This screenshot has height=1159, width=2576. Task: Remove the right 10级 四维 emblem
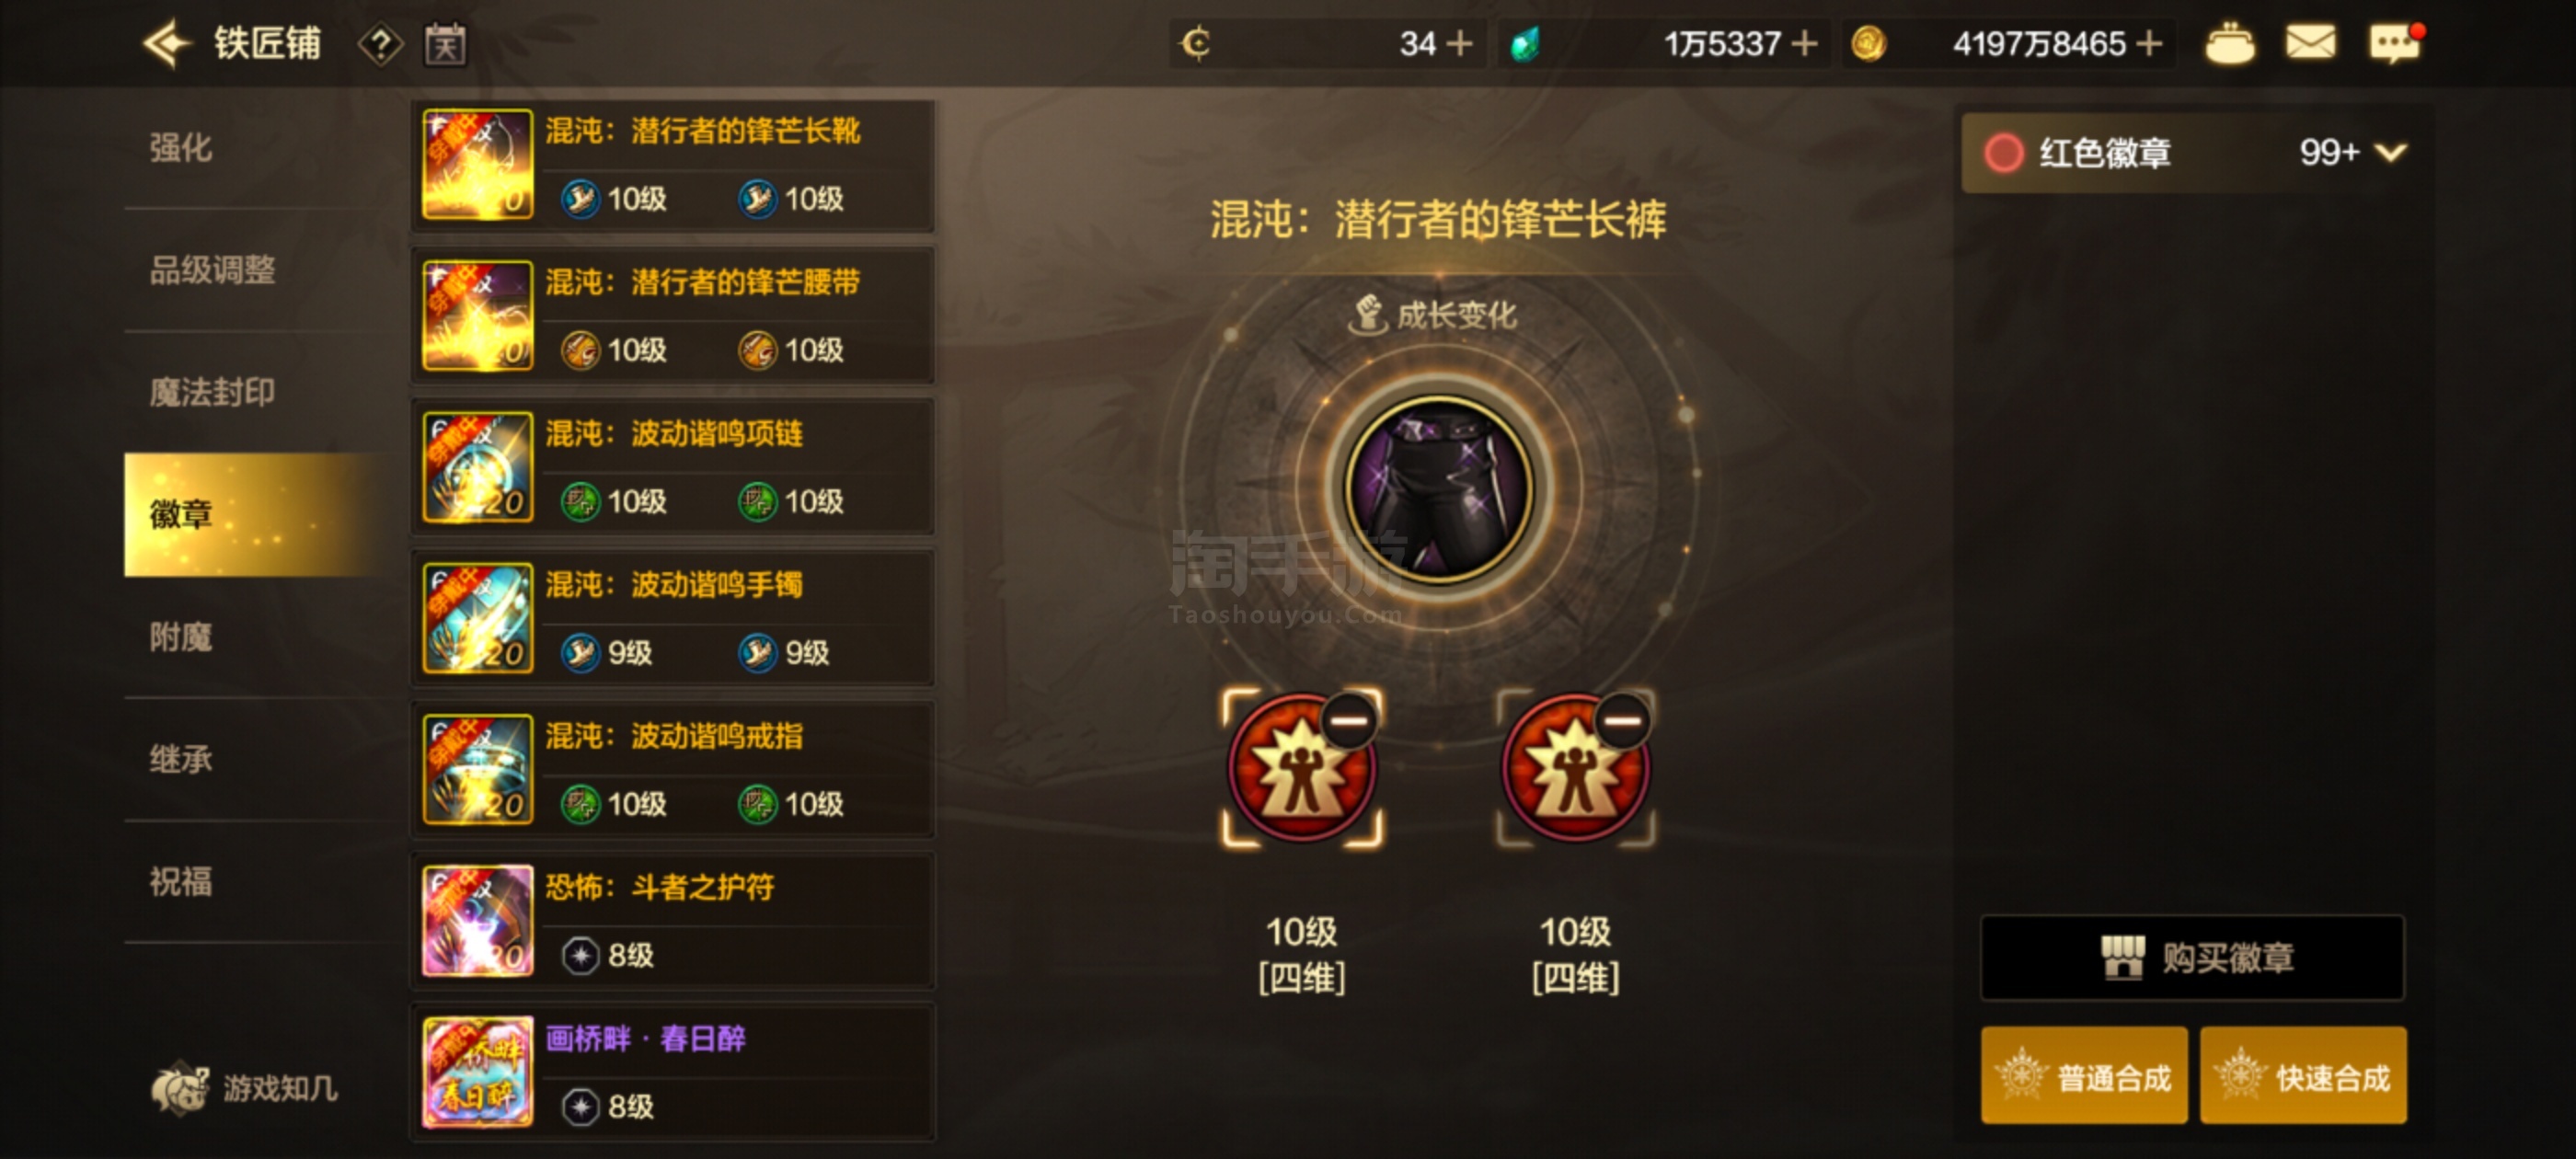pos(1622,720)
